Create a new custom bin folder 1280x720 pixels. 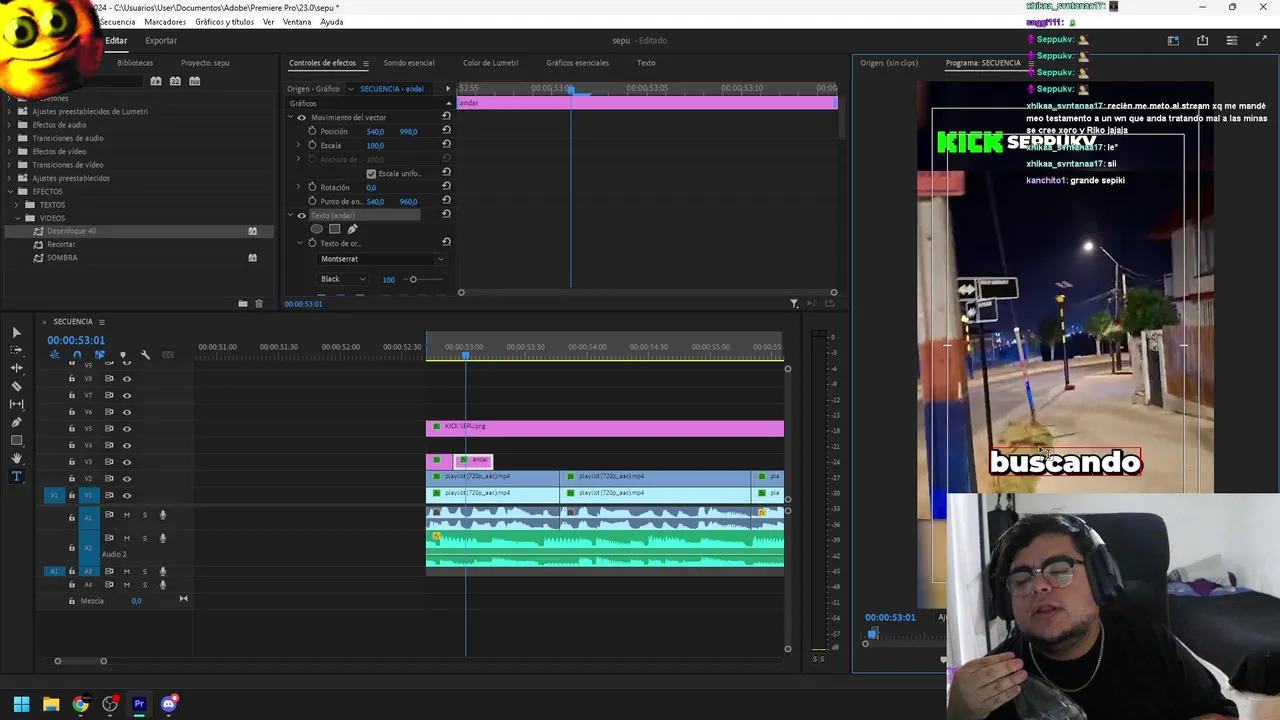(x=242, y=303)
